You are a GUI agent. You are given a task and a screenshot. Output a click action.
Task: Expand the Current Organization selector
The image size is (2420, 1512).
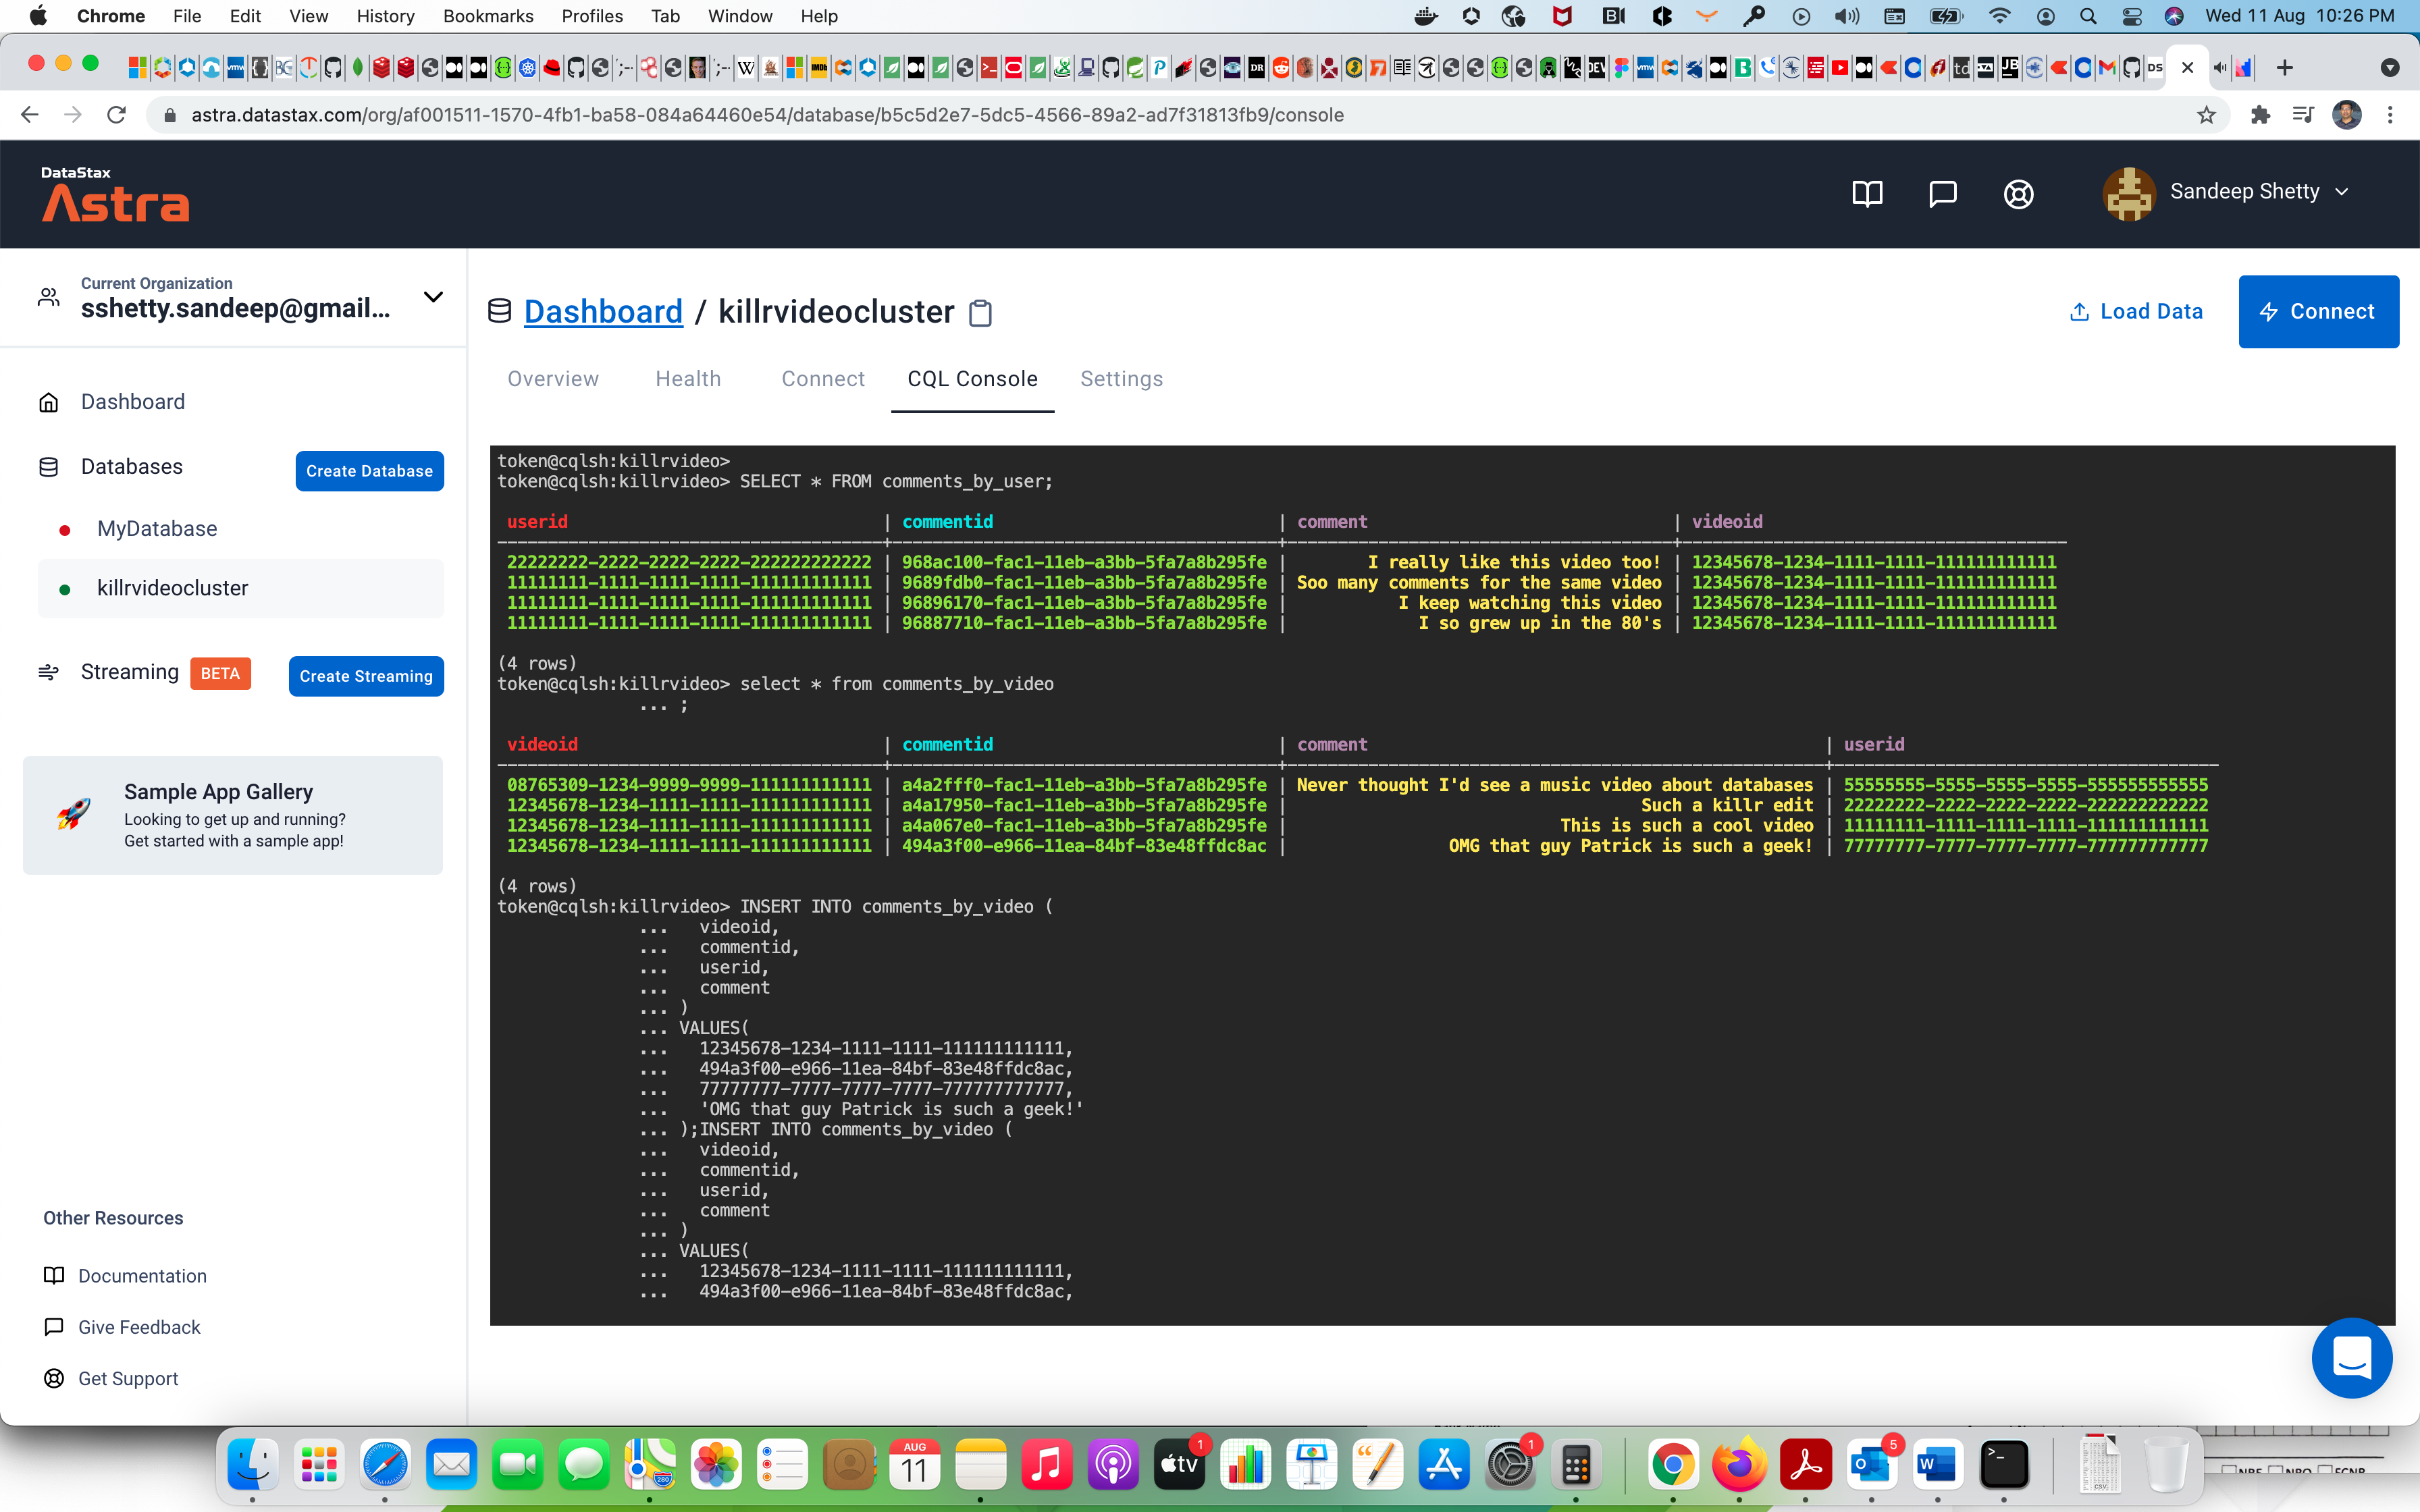pyautogui.click(x=433, y=297)
